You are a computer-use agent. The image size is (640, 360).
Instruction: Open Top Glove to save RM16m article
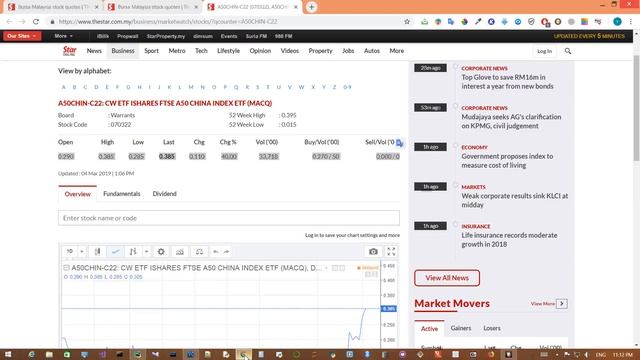tap(507, 82)
